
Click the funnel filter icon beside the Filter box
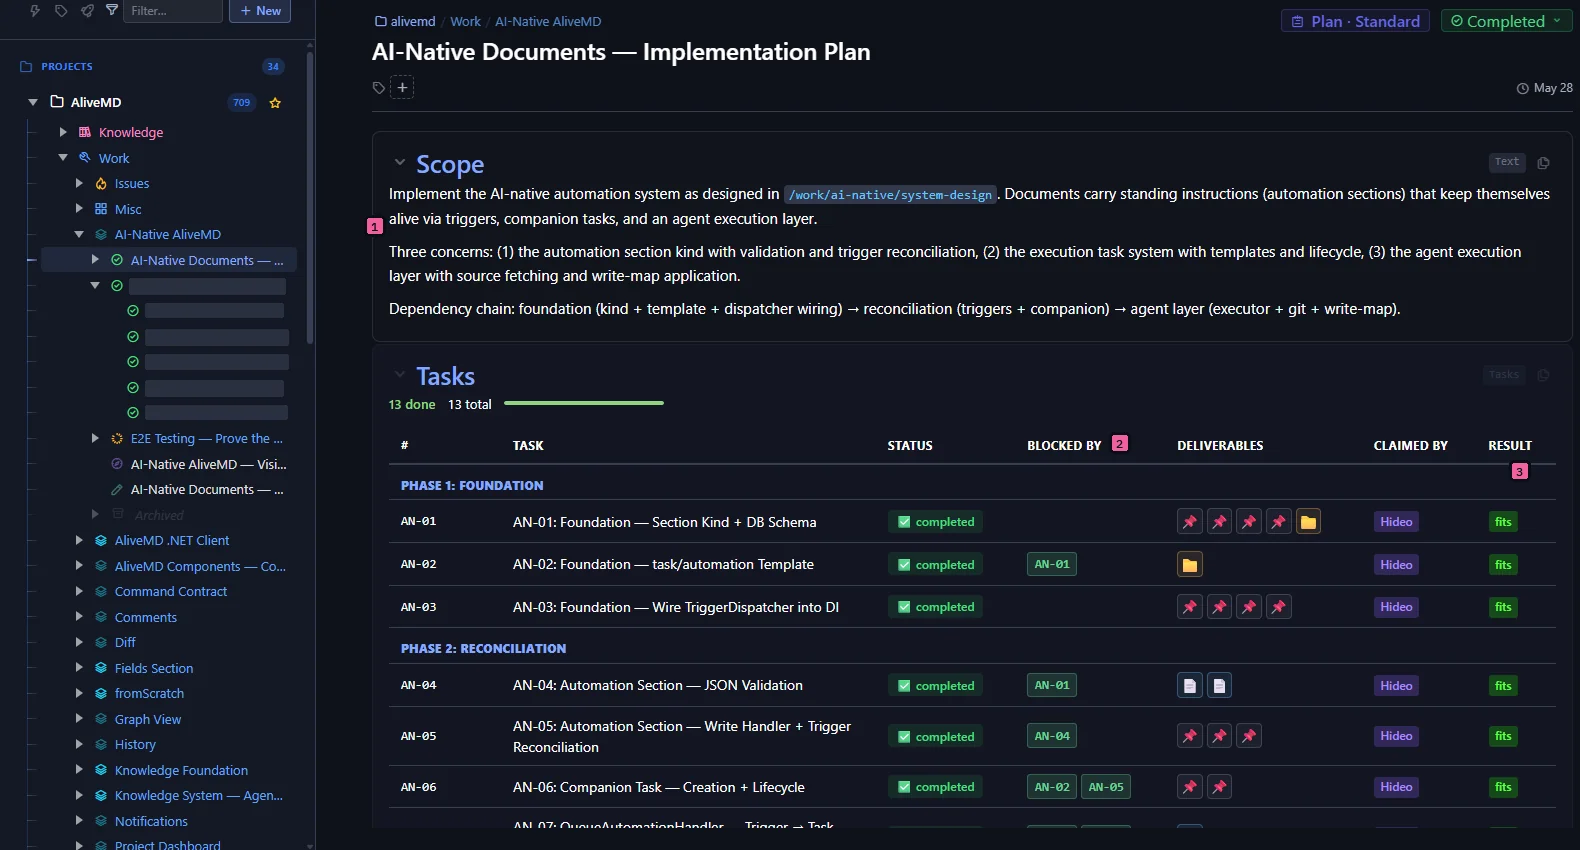tap(112, 11)
